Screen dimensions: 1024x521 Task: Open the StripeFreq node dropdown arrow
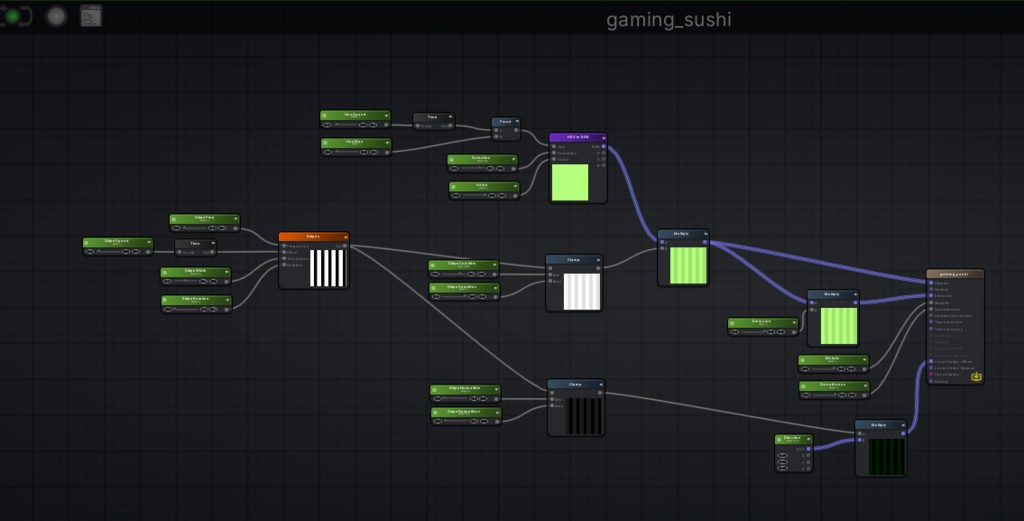pyautogui.click(x=236, y=219)
